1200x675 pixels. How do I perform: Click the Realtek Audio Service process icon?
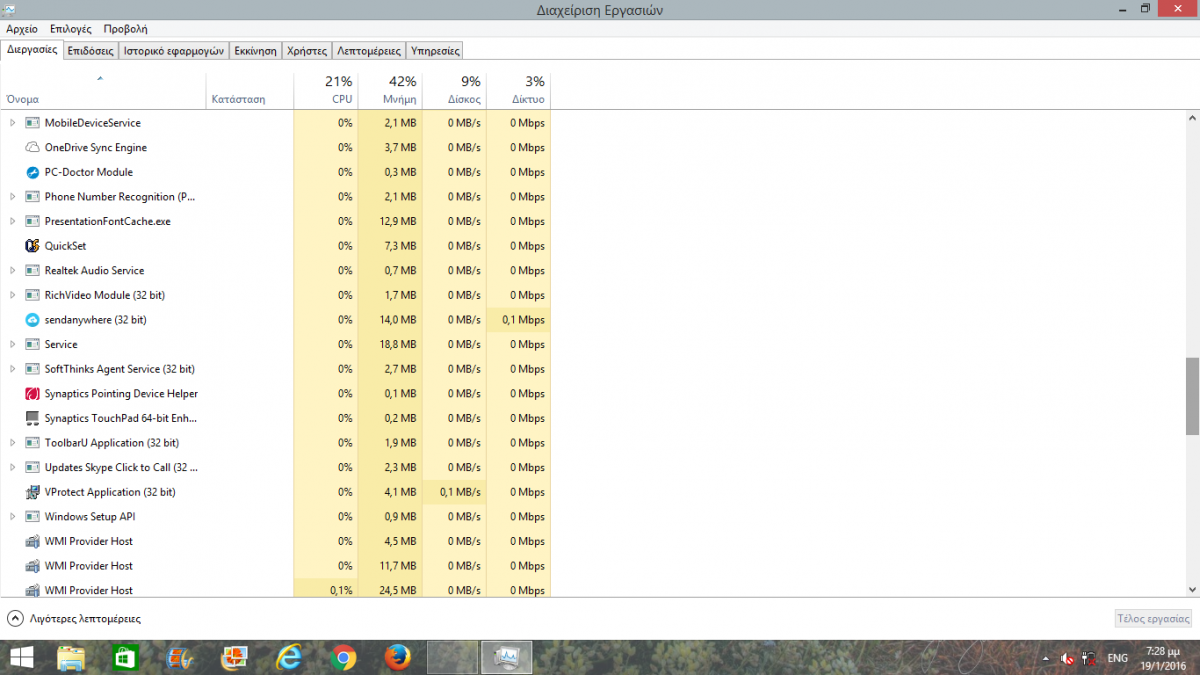(32, 271)
